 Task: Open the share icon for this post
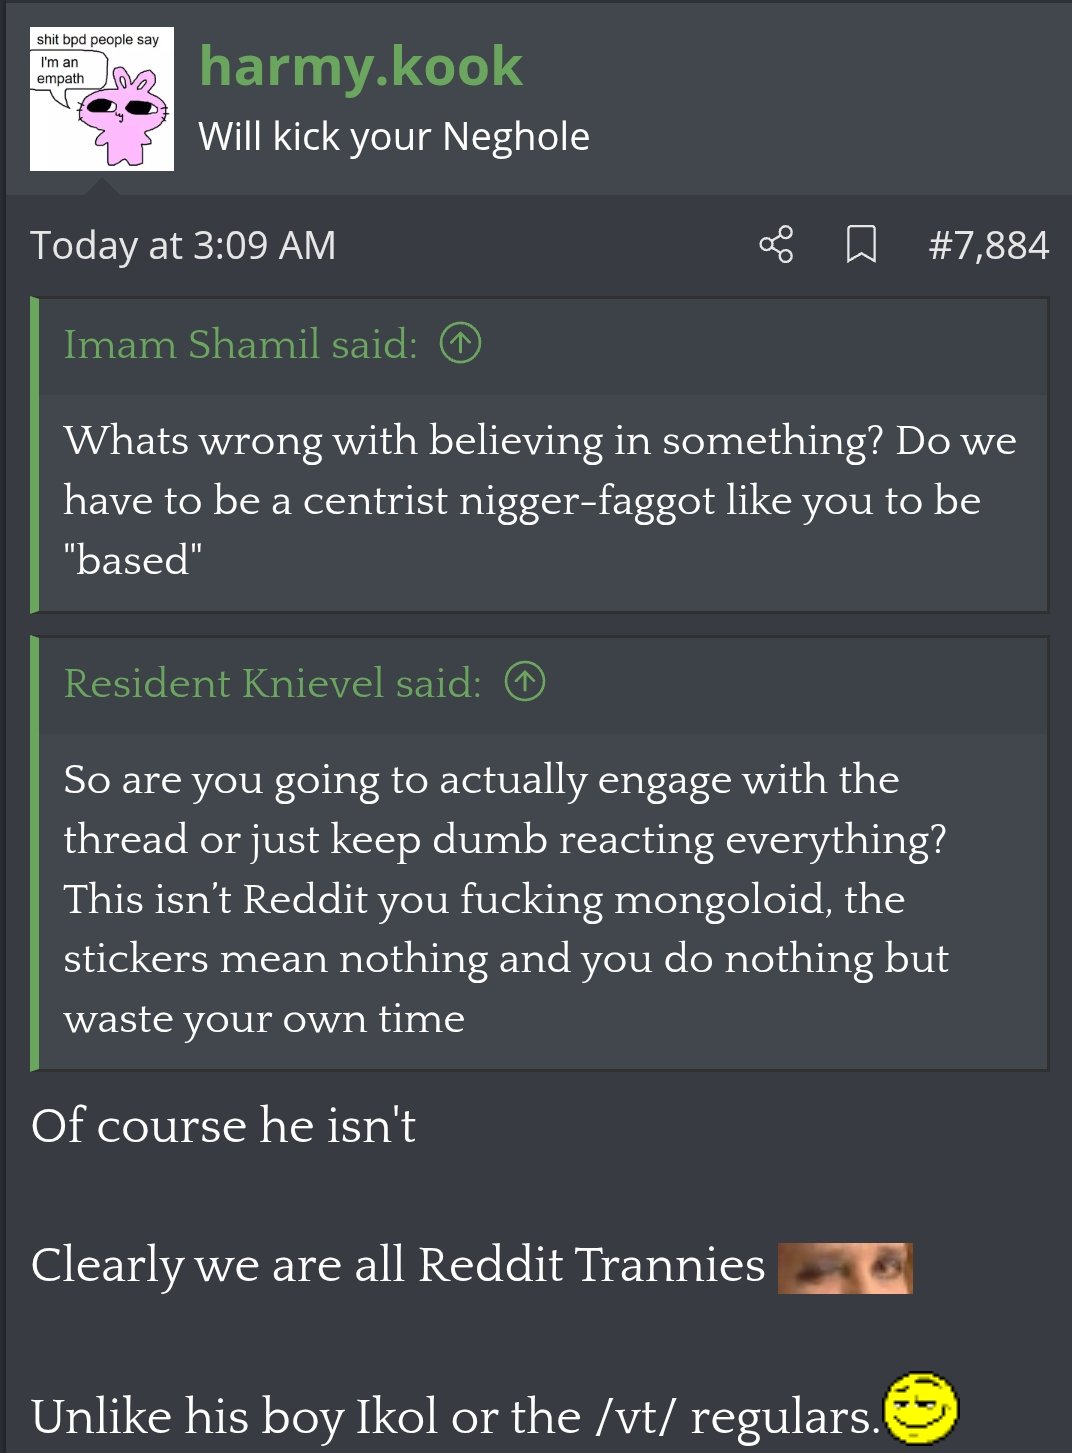click(776, 245)
